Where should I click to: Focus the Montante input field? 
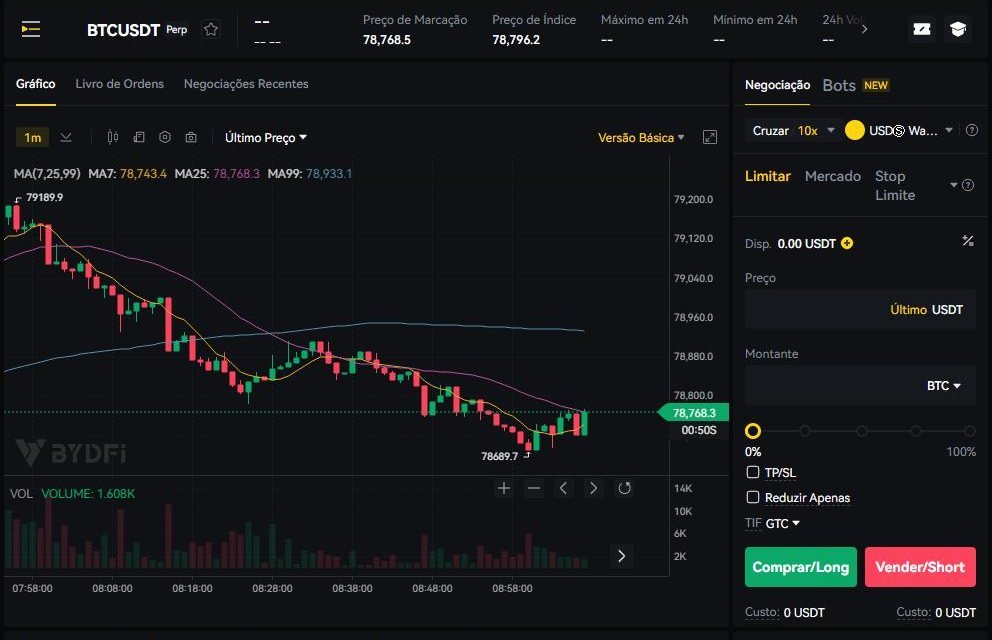[860, 385]
